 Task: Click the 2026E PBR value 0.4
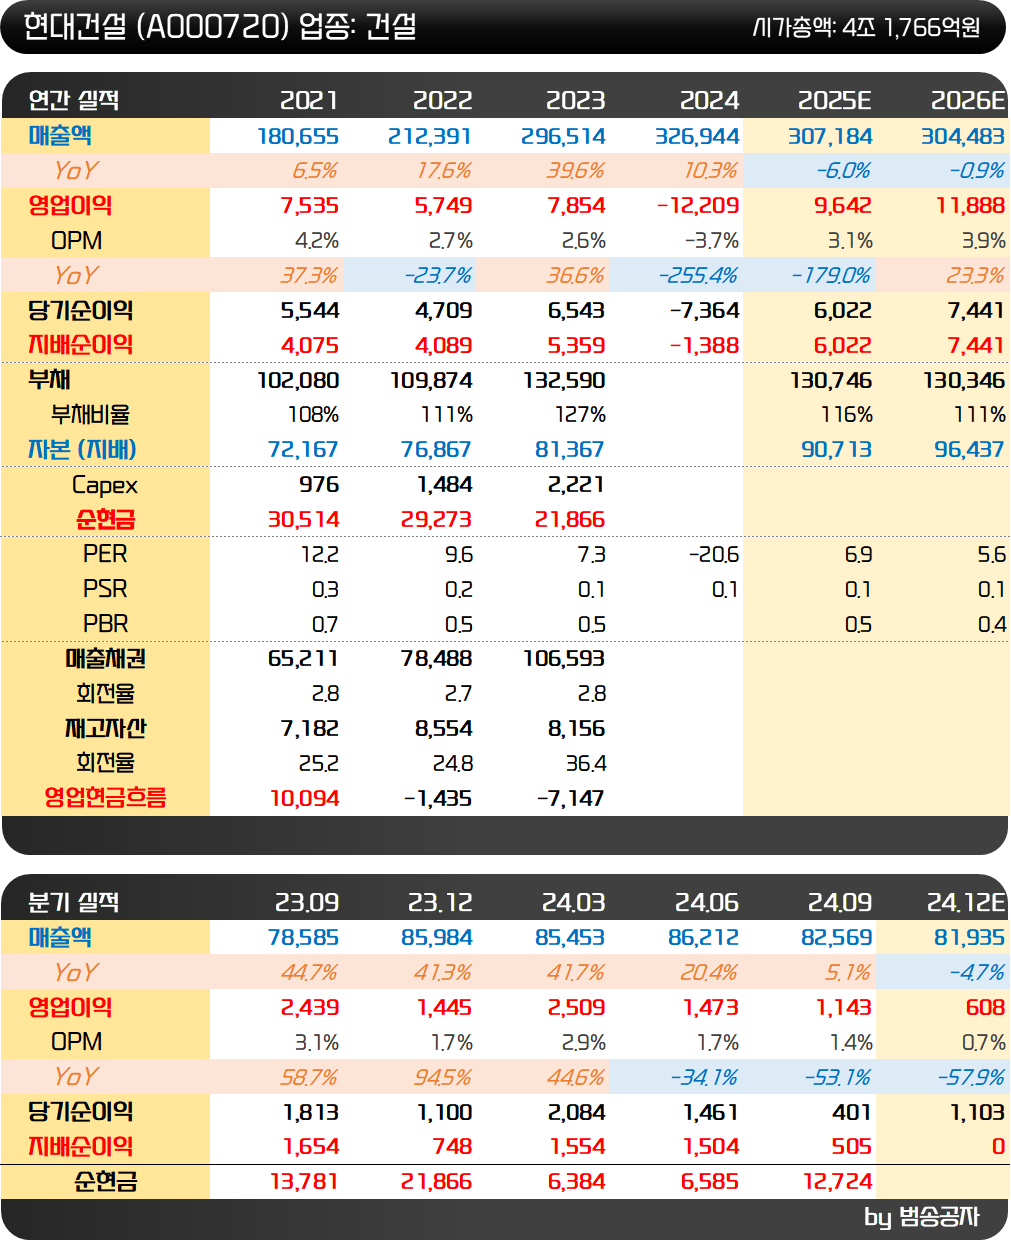(x=992, y=625)
